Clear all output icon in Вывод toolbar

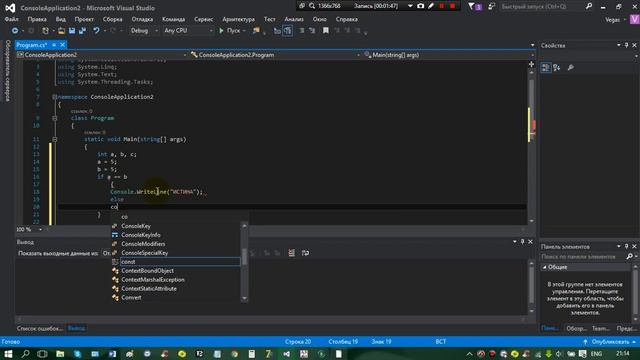pyautogui.click(x=291, y=253)
